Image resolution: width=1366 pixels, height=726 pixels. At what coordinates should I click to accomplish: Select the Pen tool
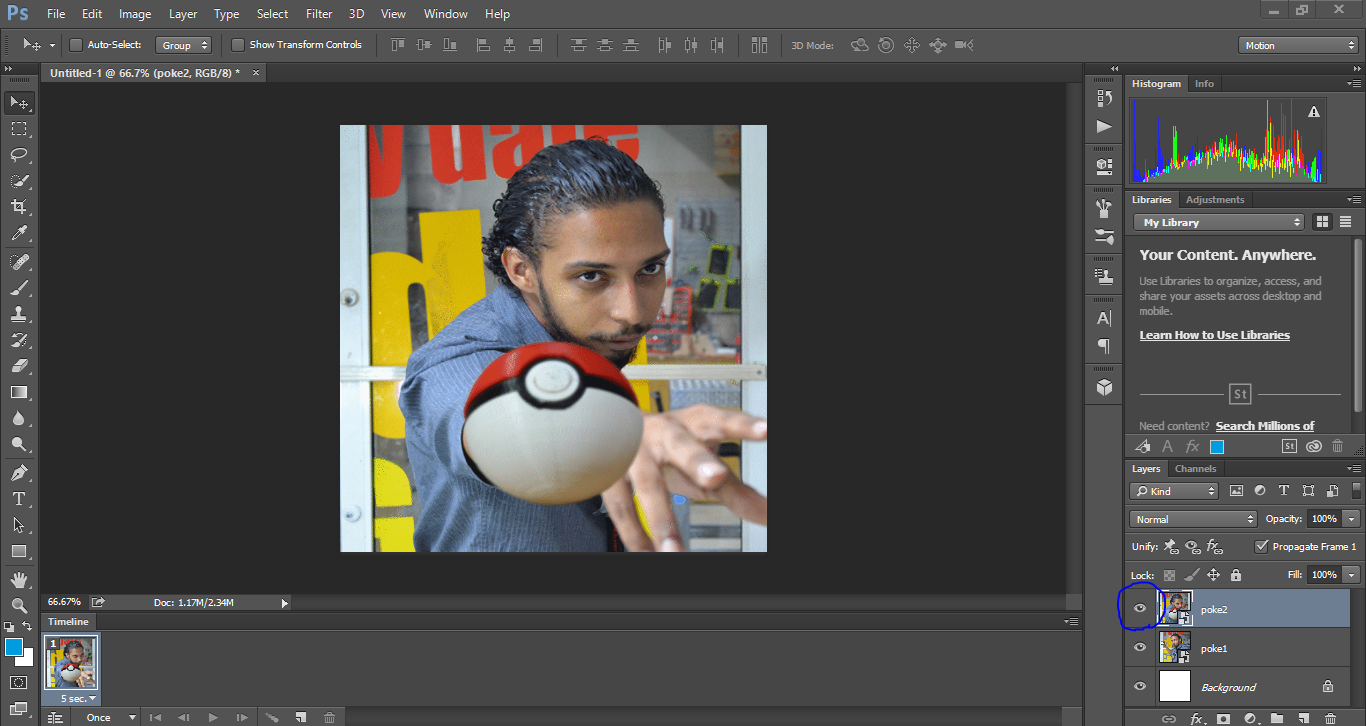coord(19,473)
